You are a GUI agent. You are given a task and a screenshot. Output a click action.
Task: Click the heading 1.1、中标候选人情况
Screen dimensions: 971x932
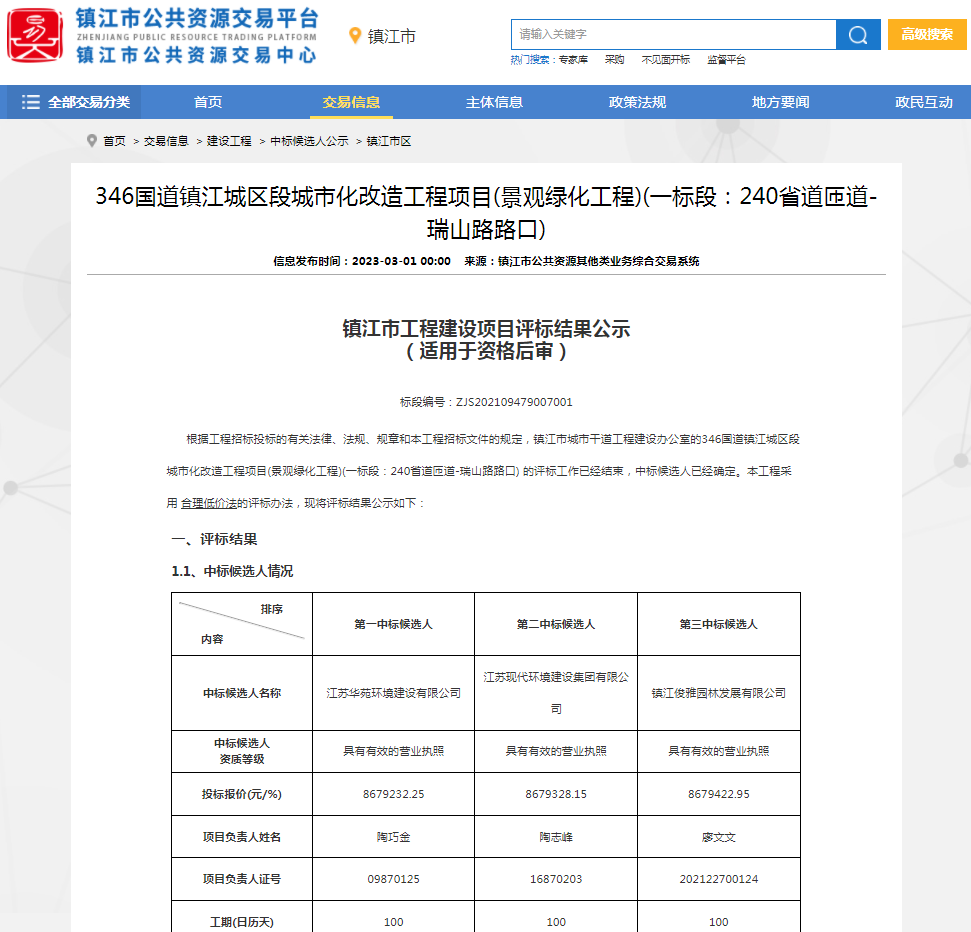(232, 572)
